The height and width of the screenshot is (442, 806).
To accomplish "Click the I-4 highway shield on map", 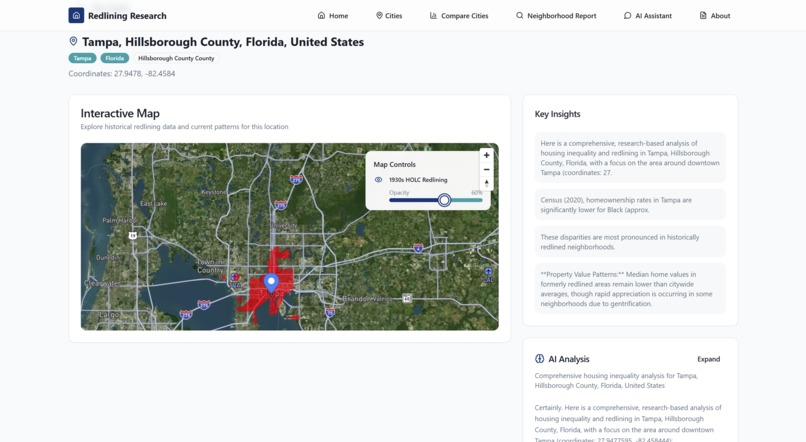I will point(418,248).
